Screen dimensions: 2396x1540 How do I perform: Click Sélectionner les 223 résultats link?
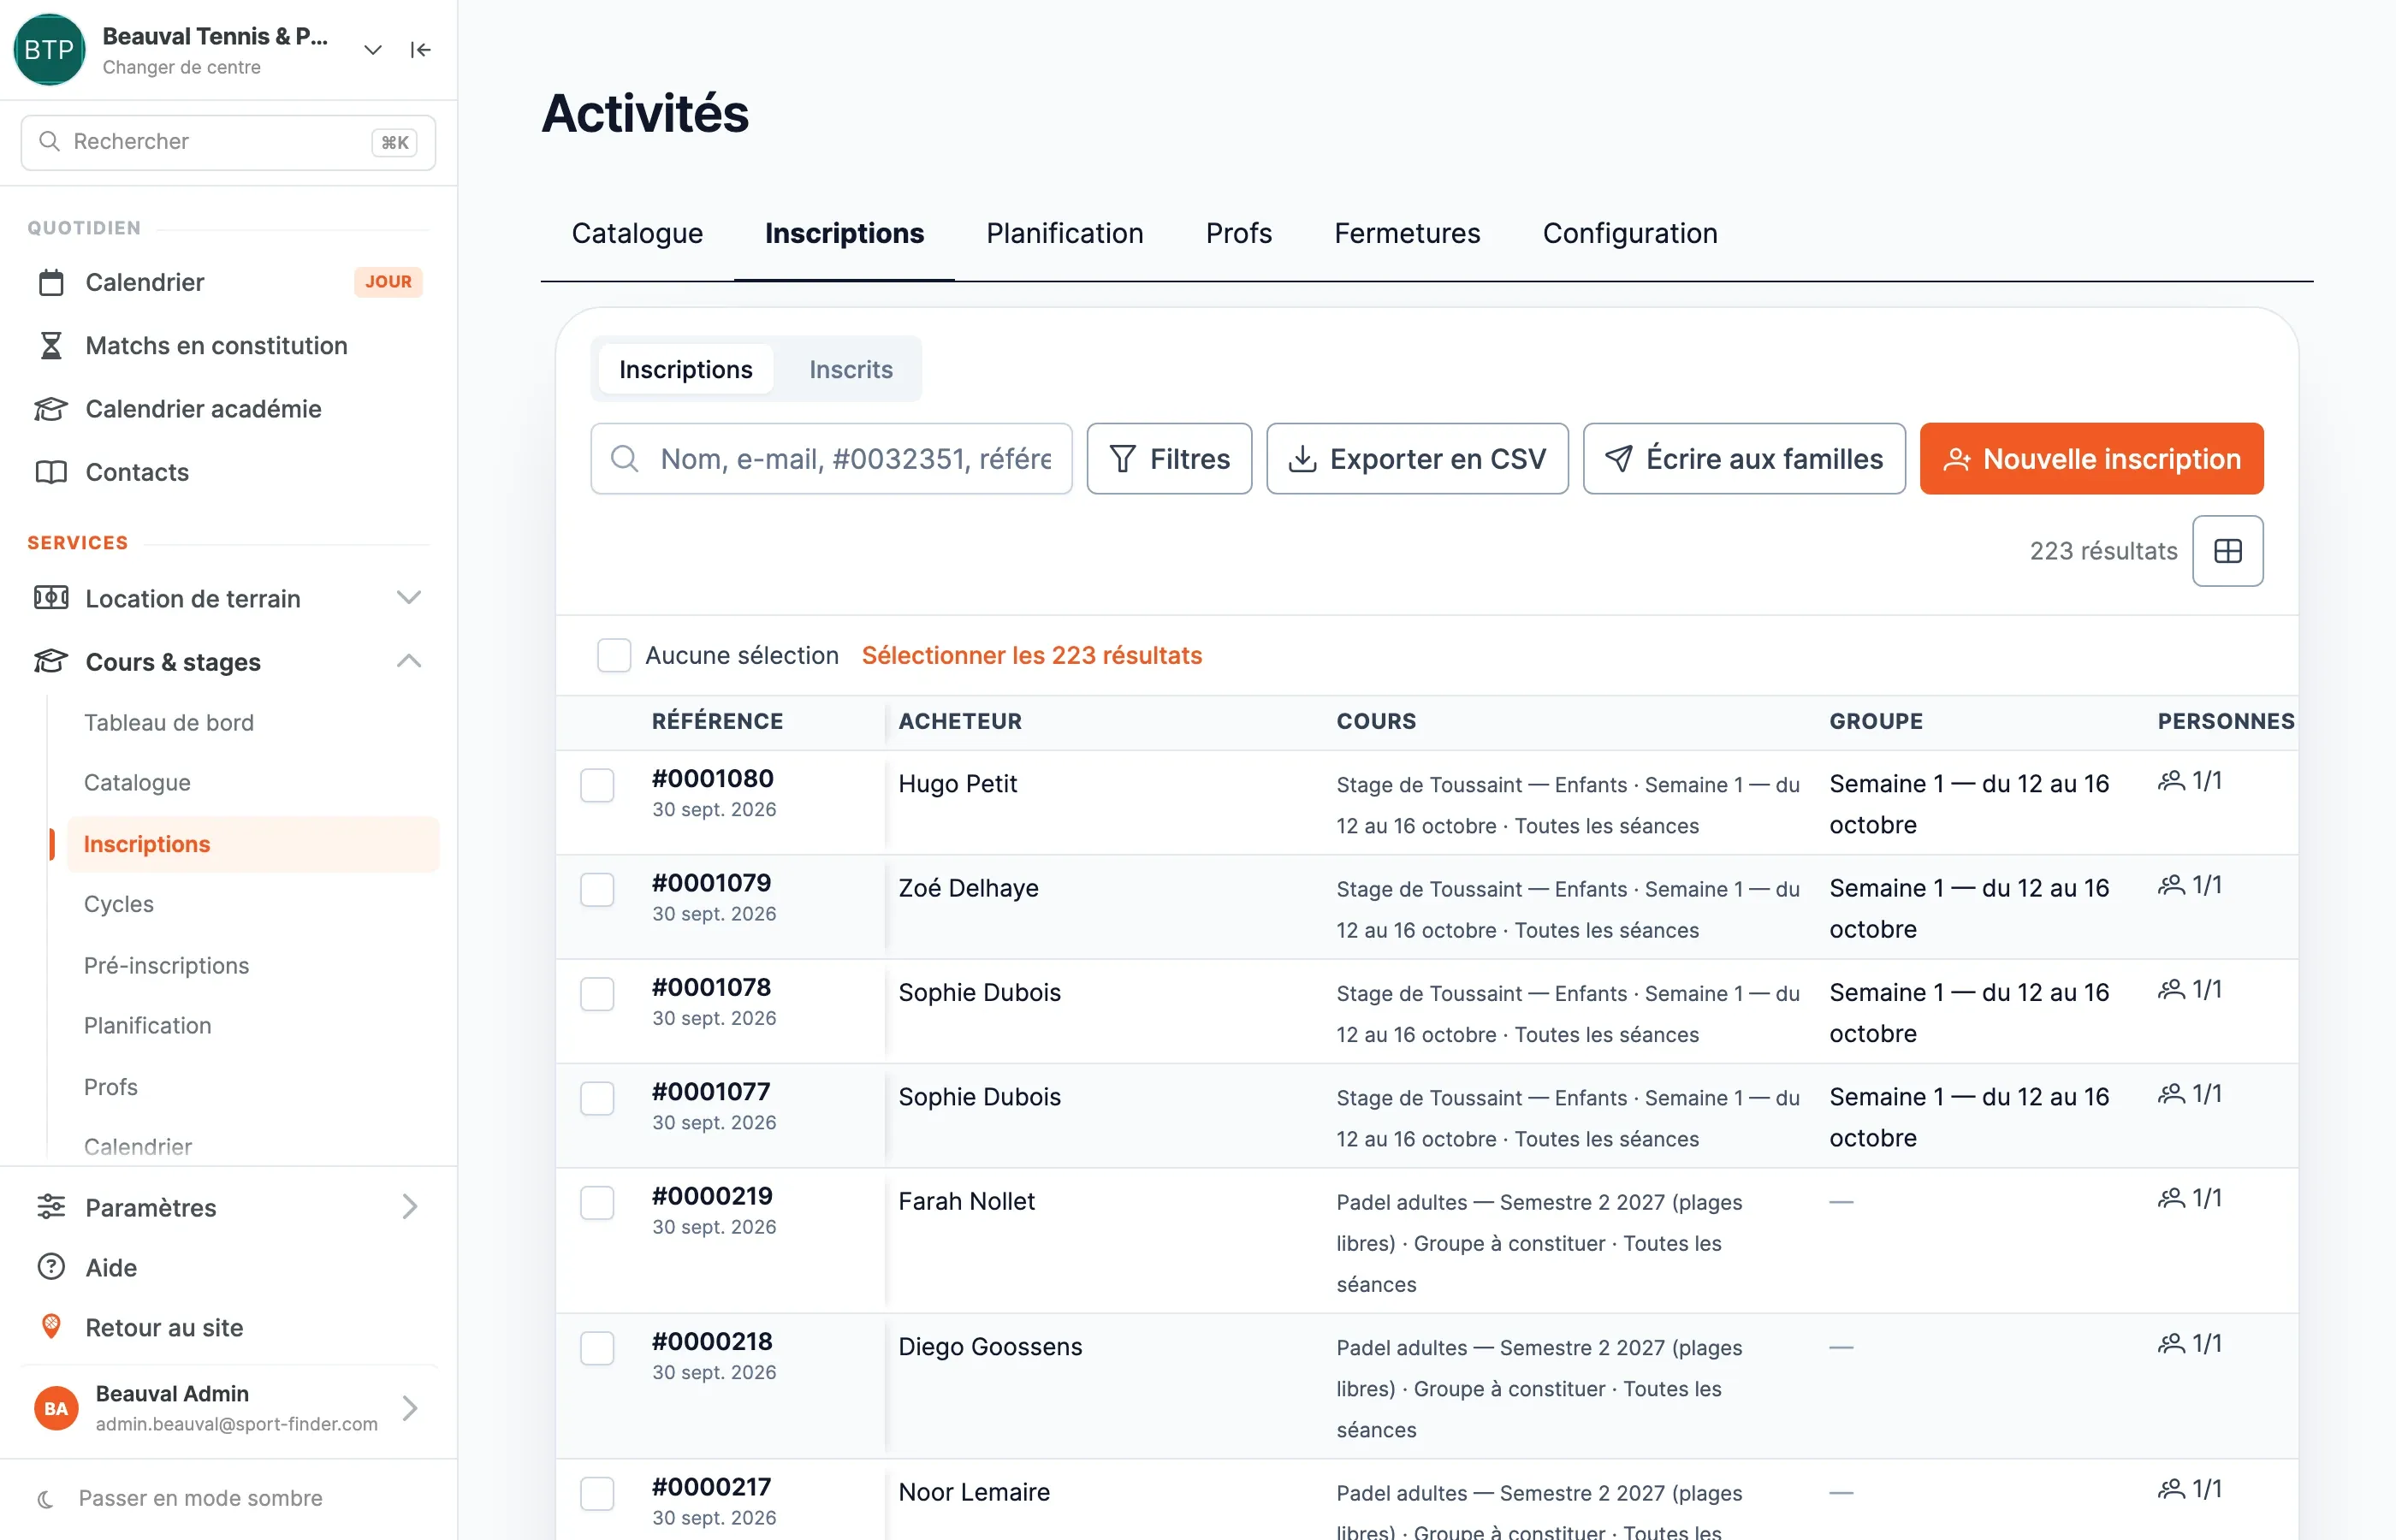coord(1031,655)
